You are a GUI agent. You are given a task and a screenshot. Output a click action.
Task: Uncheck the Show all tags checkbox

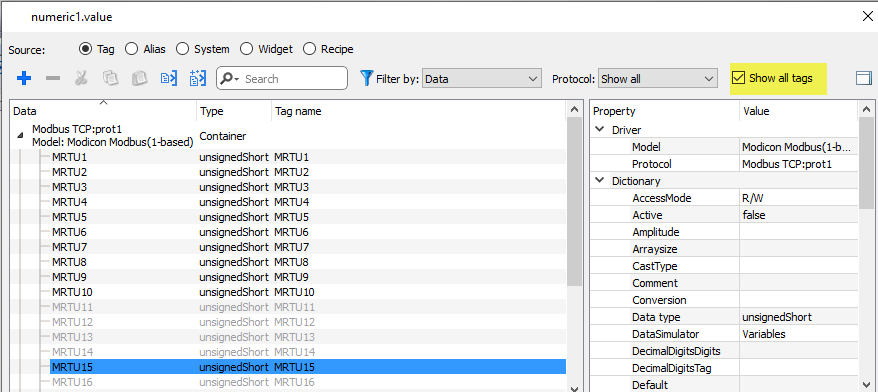739,78
